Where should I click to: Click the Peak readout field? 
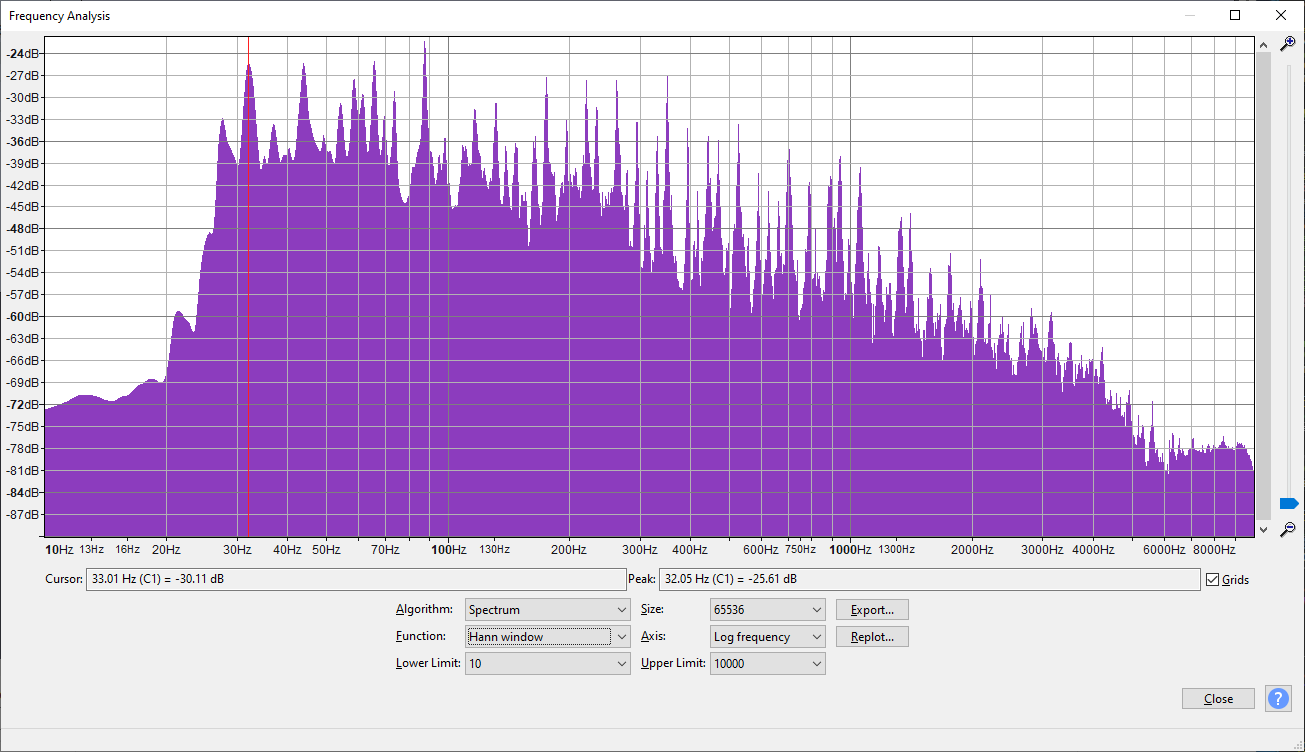(929, 580)
